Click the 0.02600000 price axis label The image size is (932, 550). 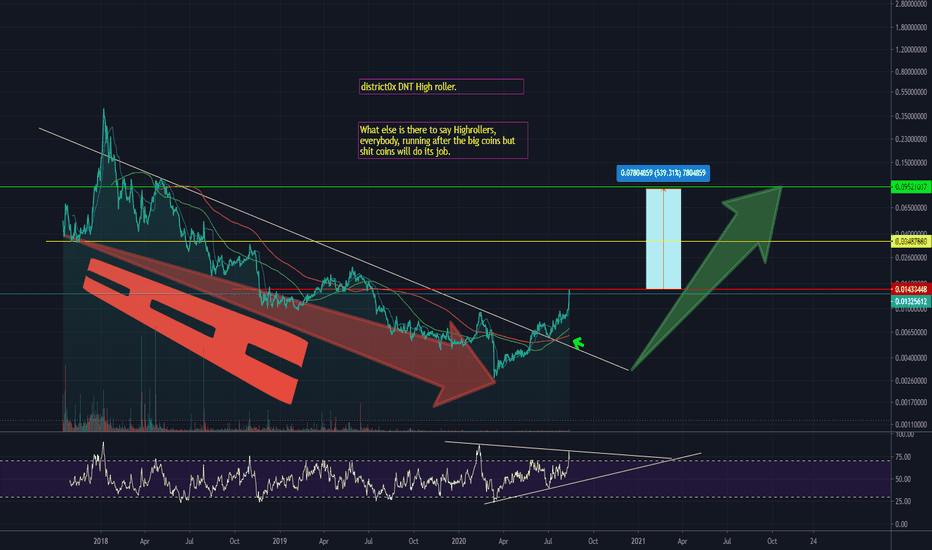tap(911, 258)
